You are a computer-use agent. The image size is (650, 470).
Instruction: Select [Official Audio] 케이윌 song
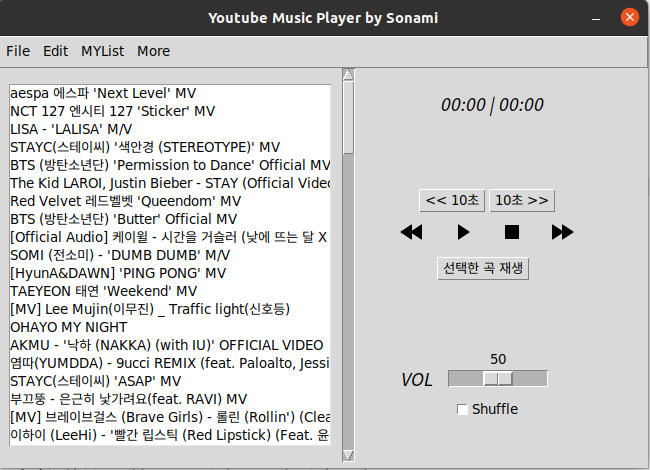(x=170, y=237)
